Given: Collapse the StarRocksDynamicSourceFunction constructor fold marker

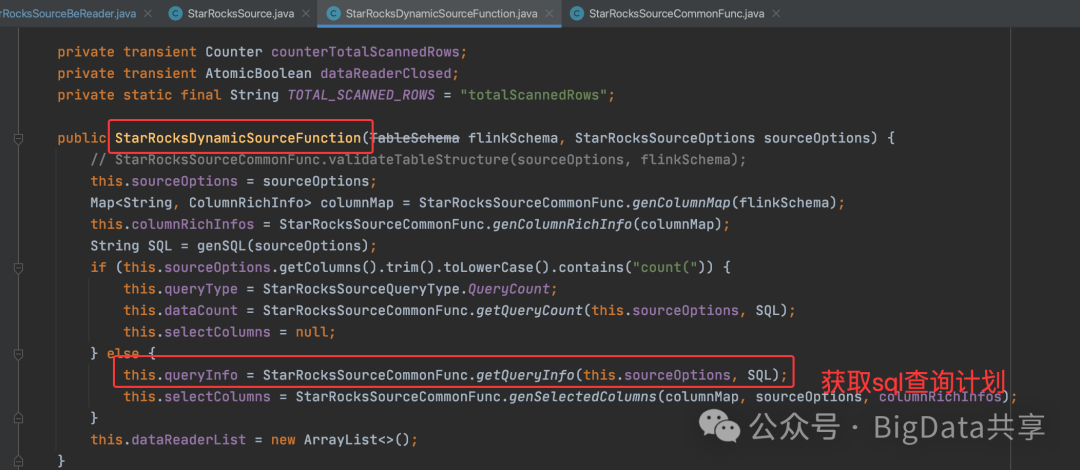Looking at the screenshot, I should [x=19, y=139].
